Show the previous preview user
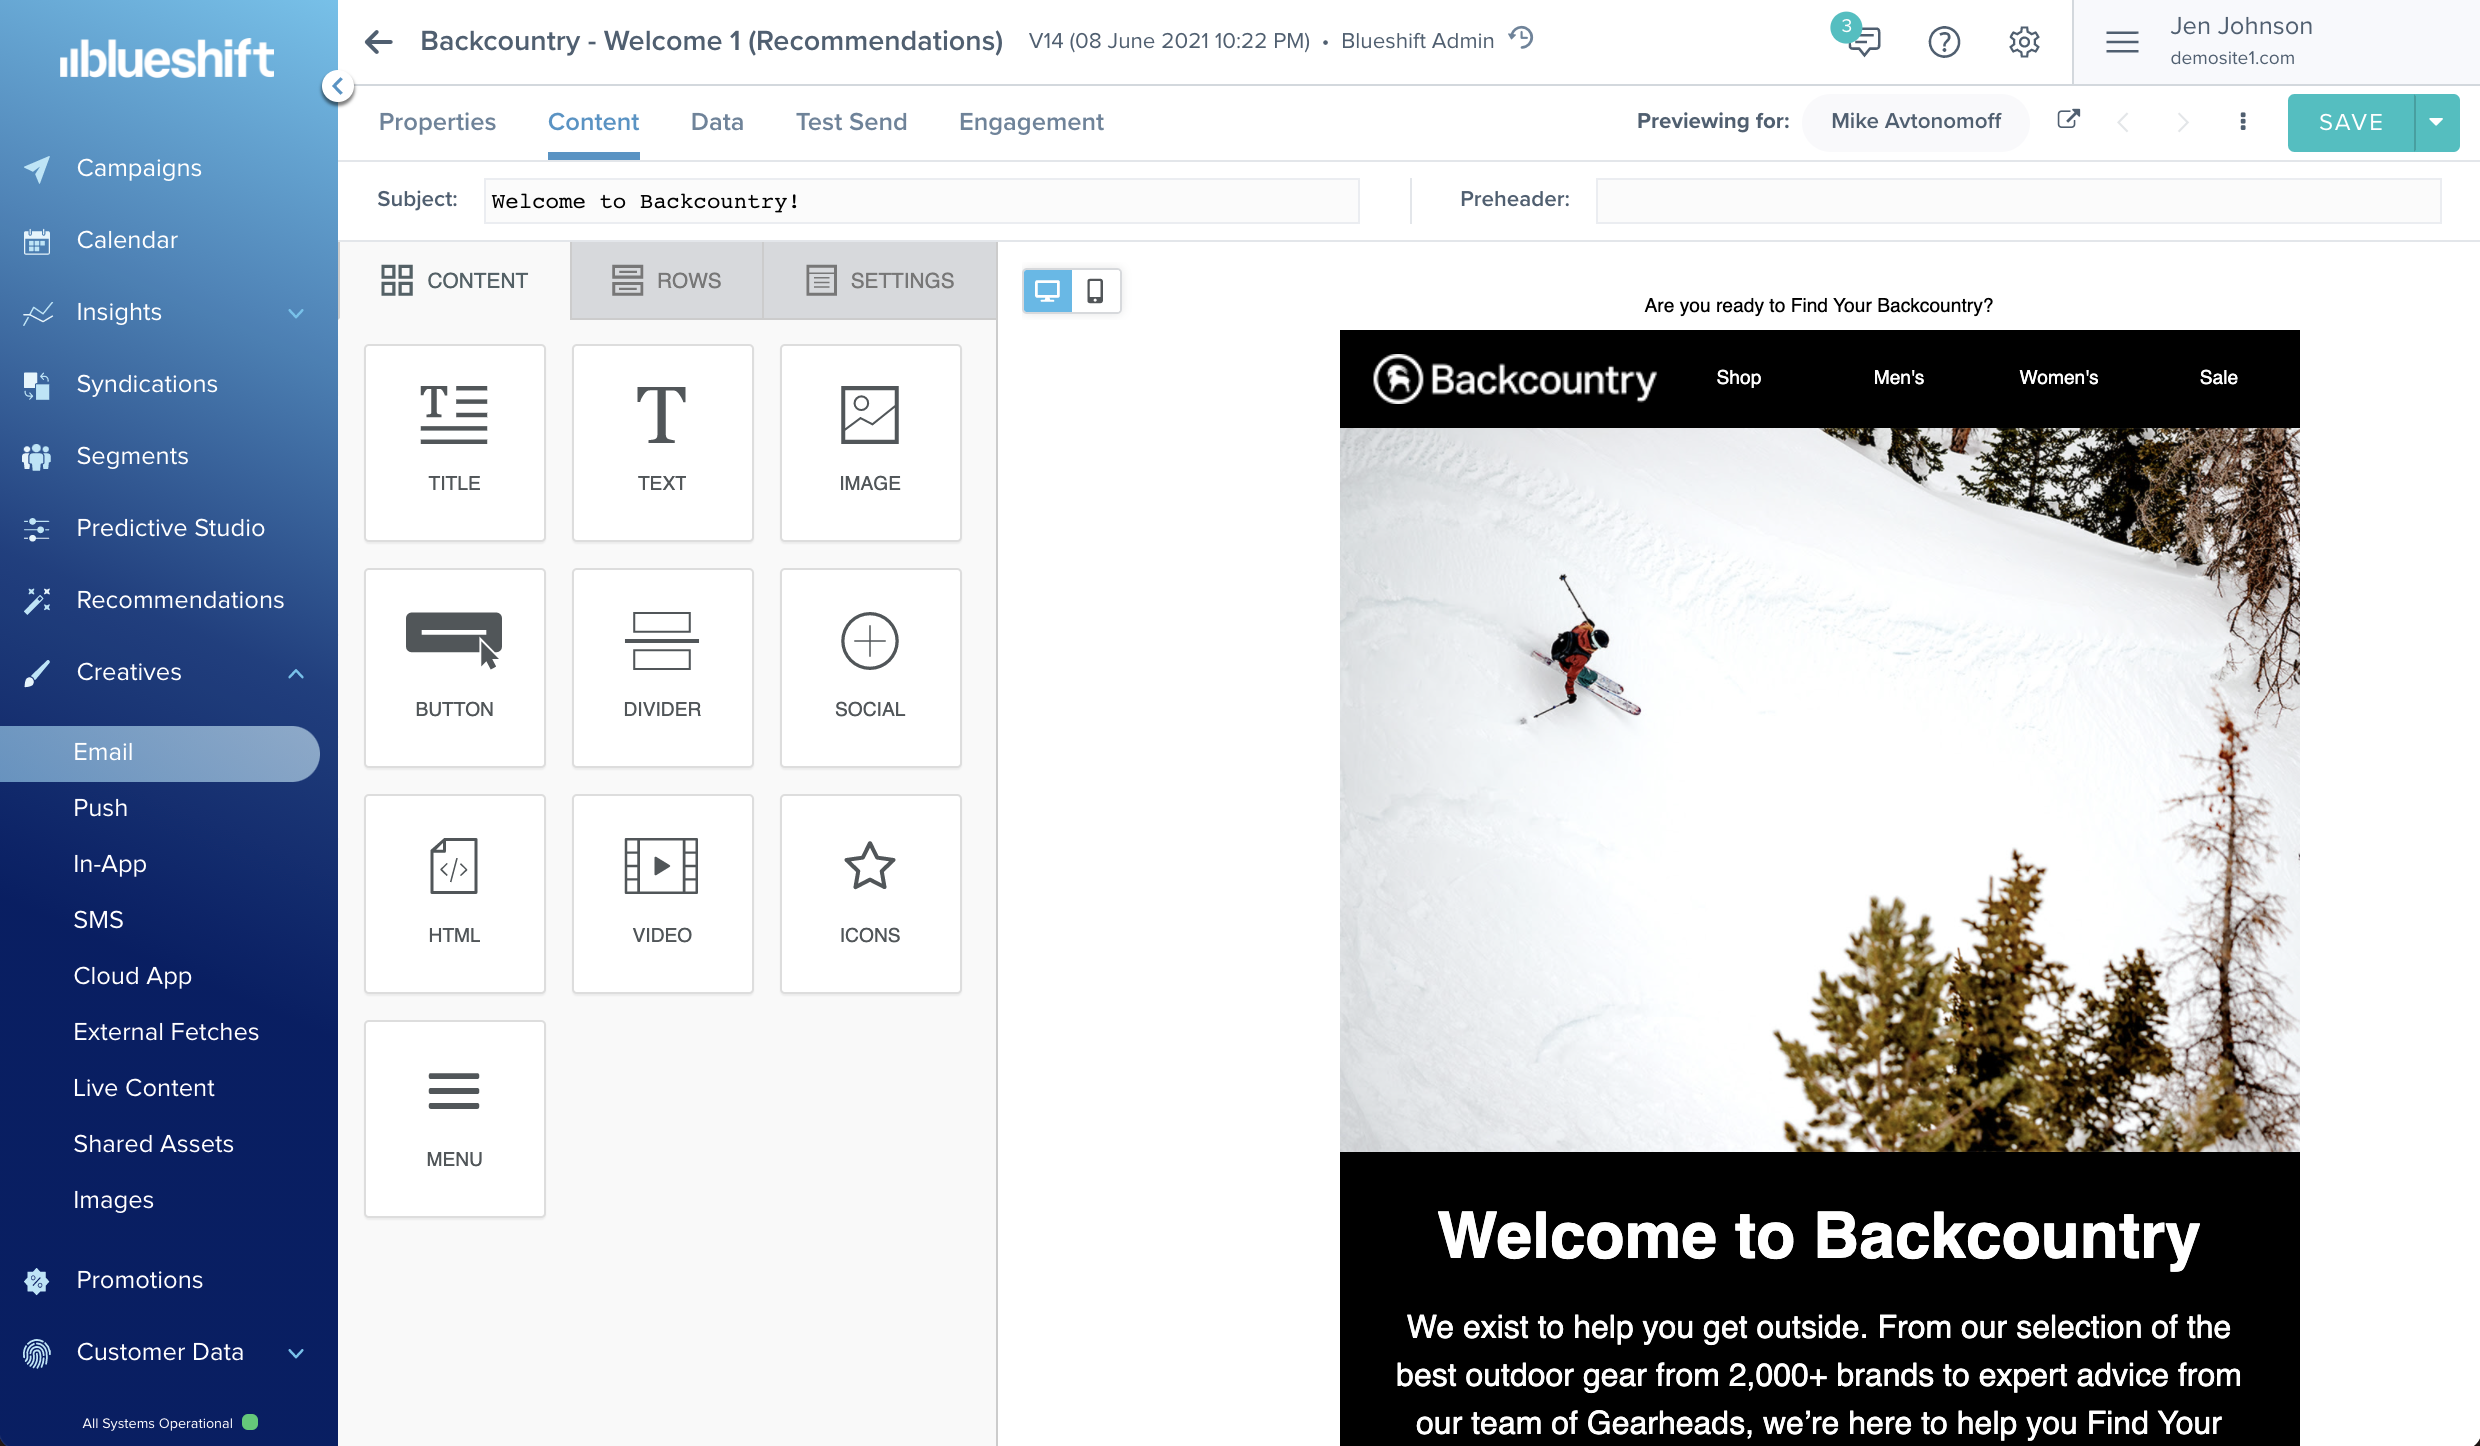The width and height of the screenshot is (2480, 1446). coord(2123,122)
